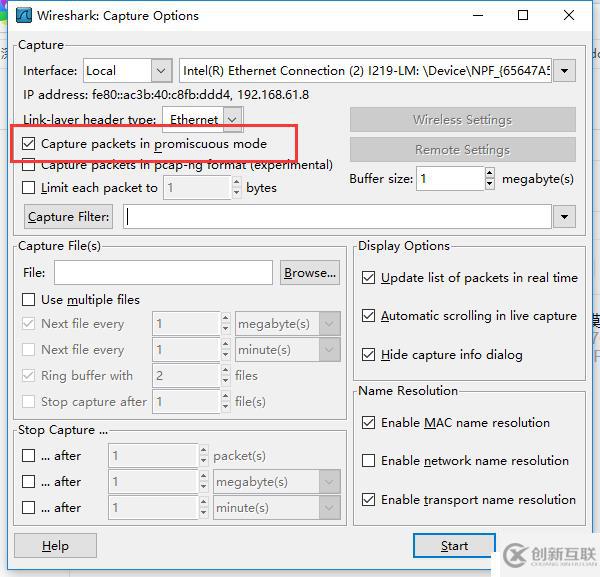
Task: Expand the Capture Filter history dropdown arrow
Action: point(564,217)
